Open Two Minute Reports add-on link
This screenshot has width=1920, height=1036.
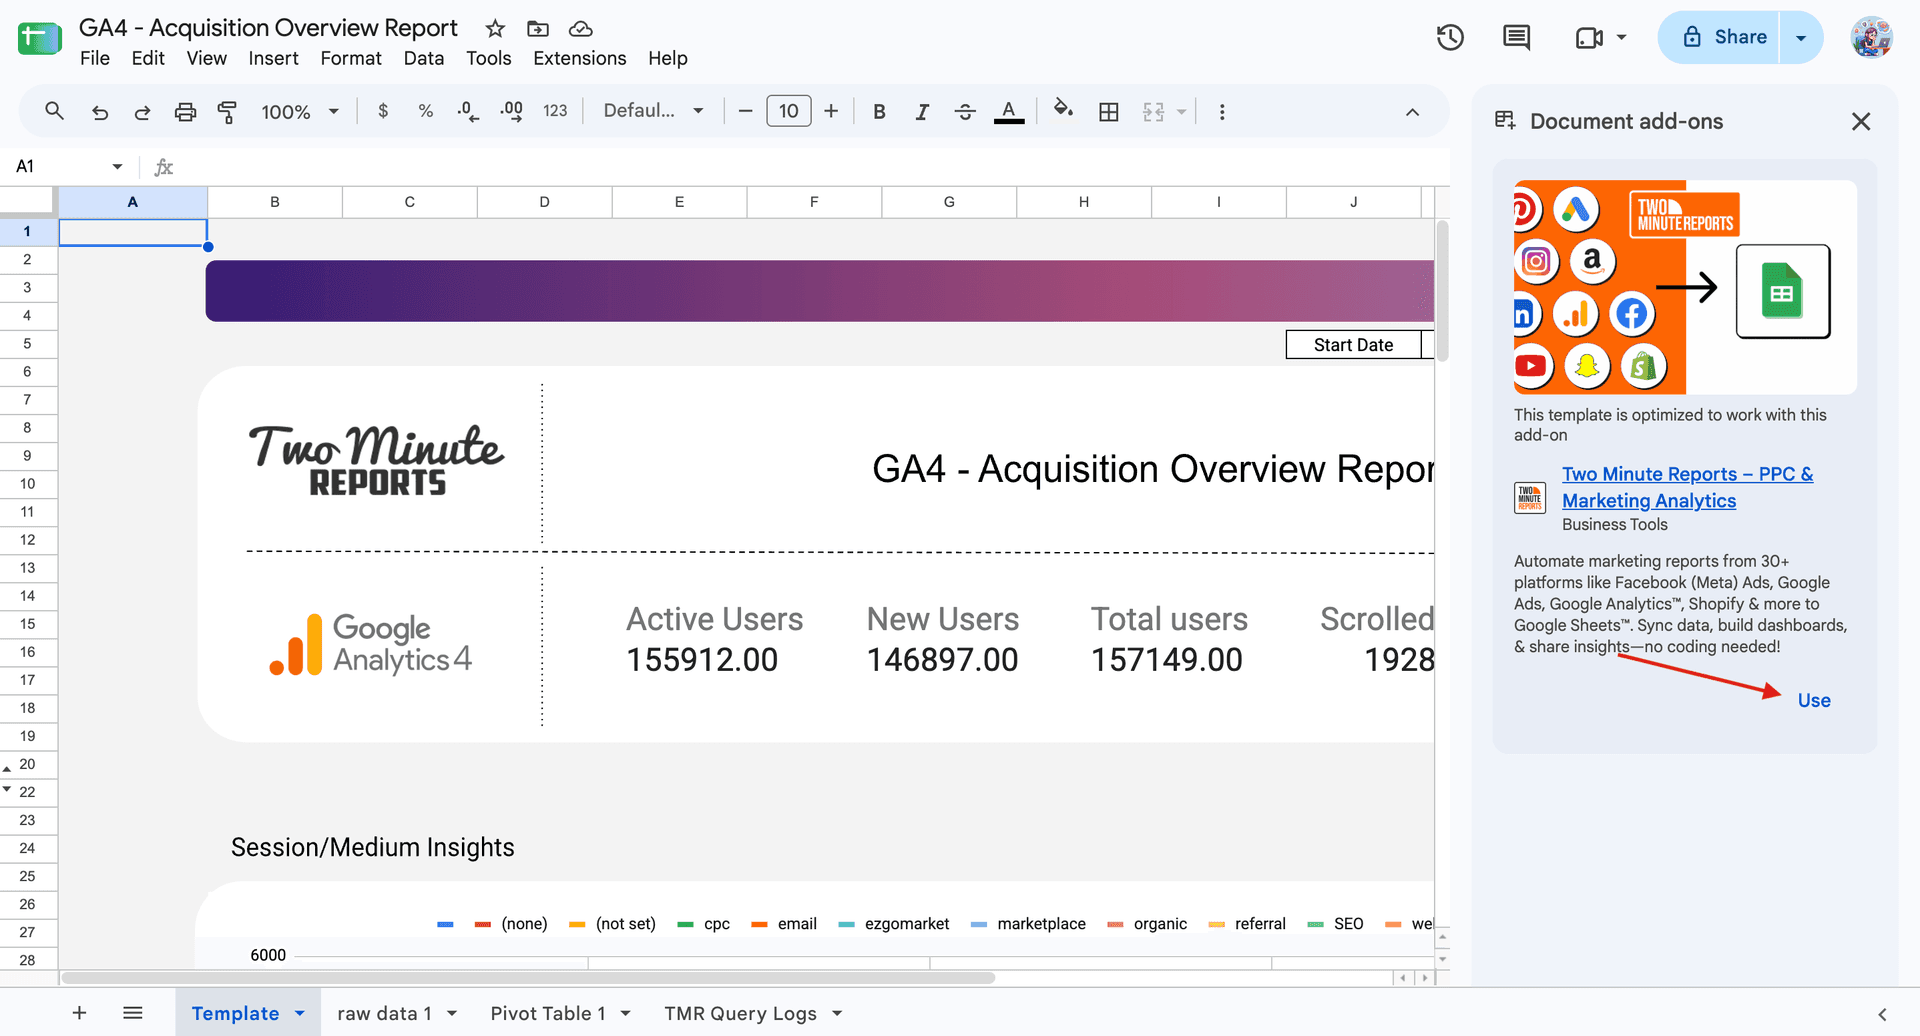[x=1687, y=487]
